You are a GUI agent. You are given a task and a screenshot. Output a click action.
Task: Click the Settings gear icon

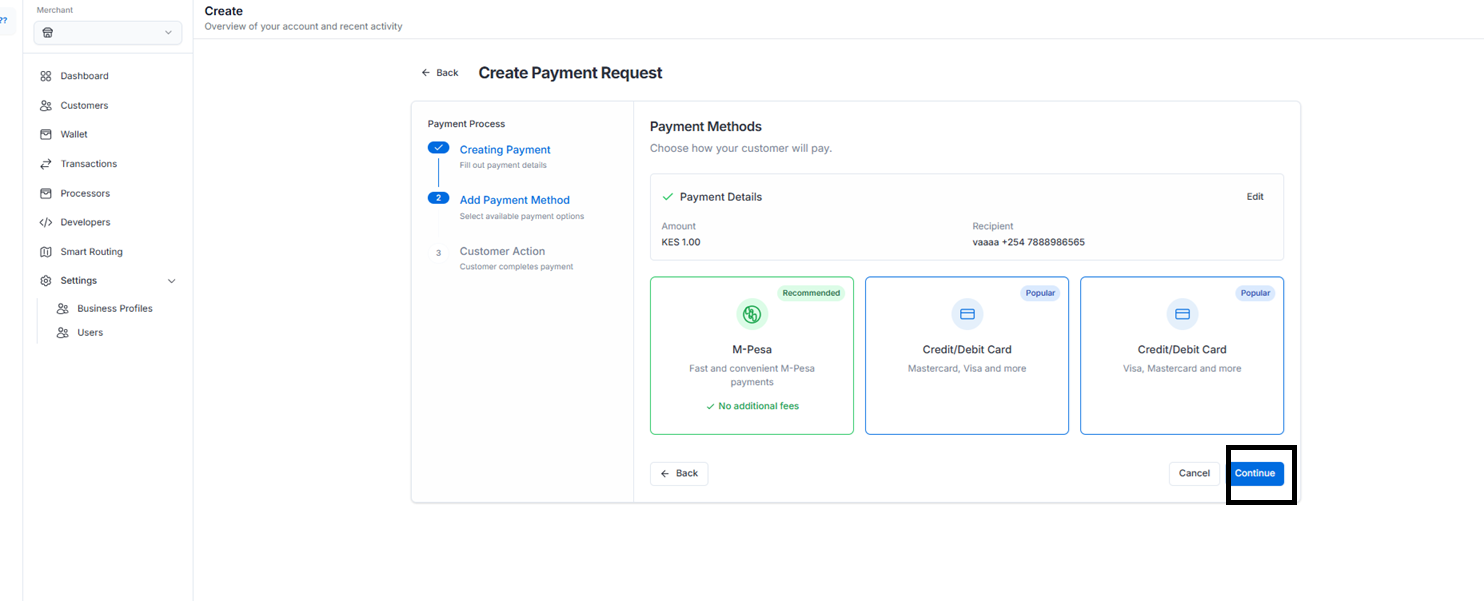point(46,281)
